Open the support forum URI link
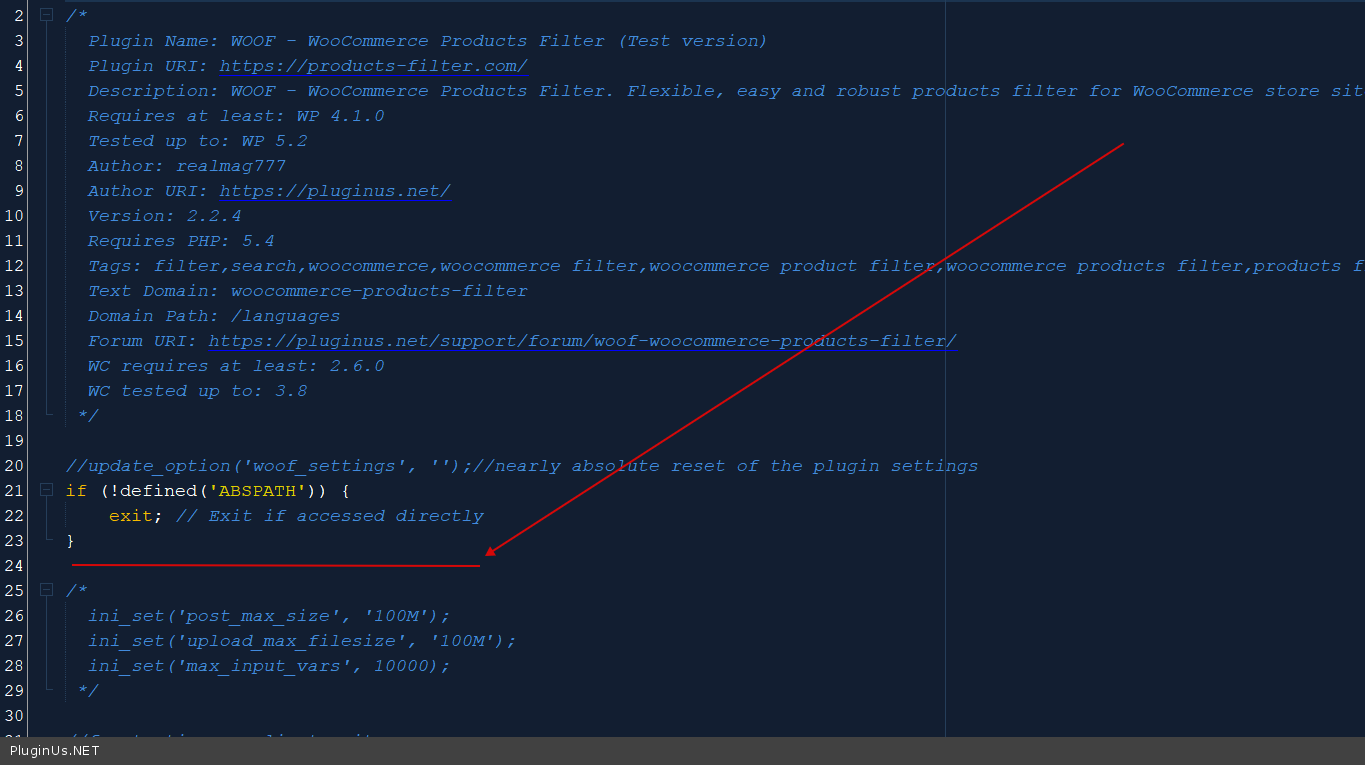 [582, 341]
